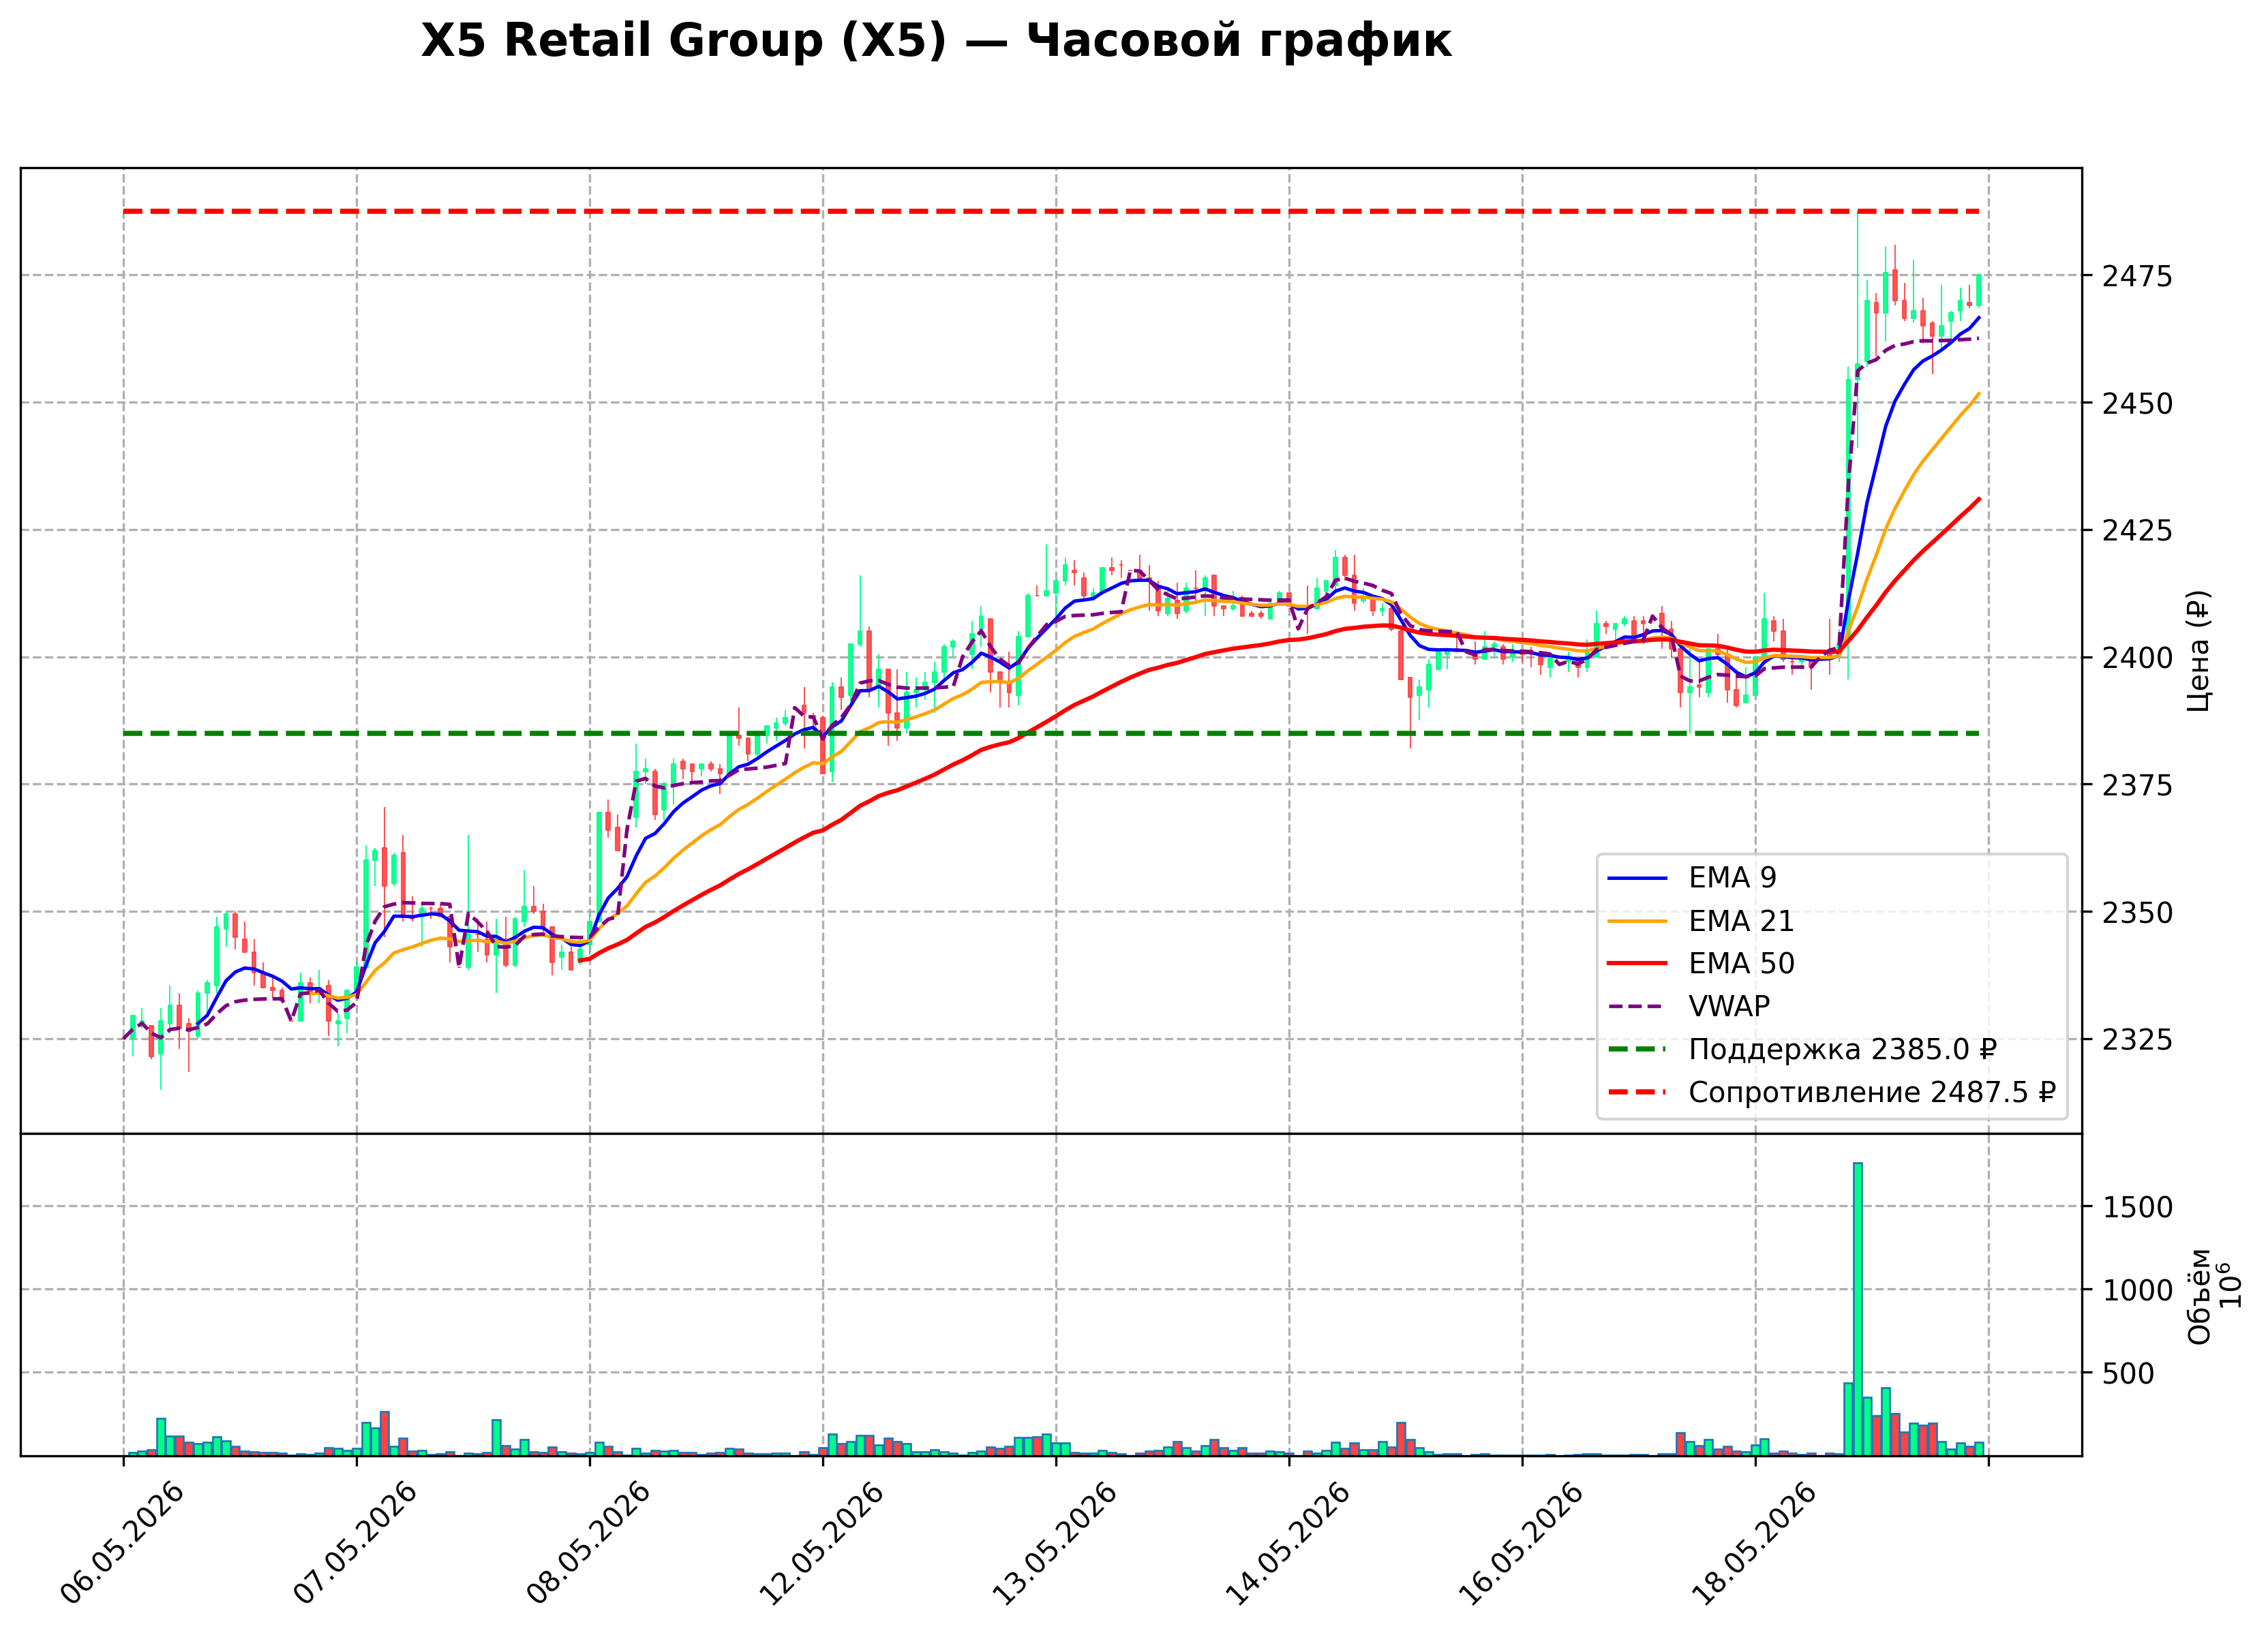Click the red EMA 50 legend line sample

click(x=1637, y=964)
